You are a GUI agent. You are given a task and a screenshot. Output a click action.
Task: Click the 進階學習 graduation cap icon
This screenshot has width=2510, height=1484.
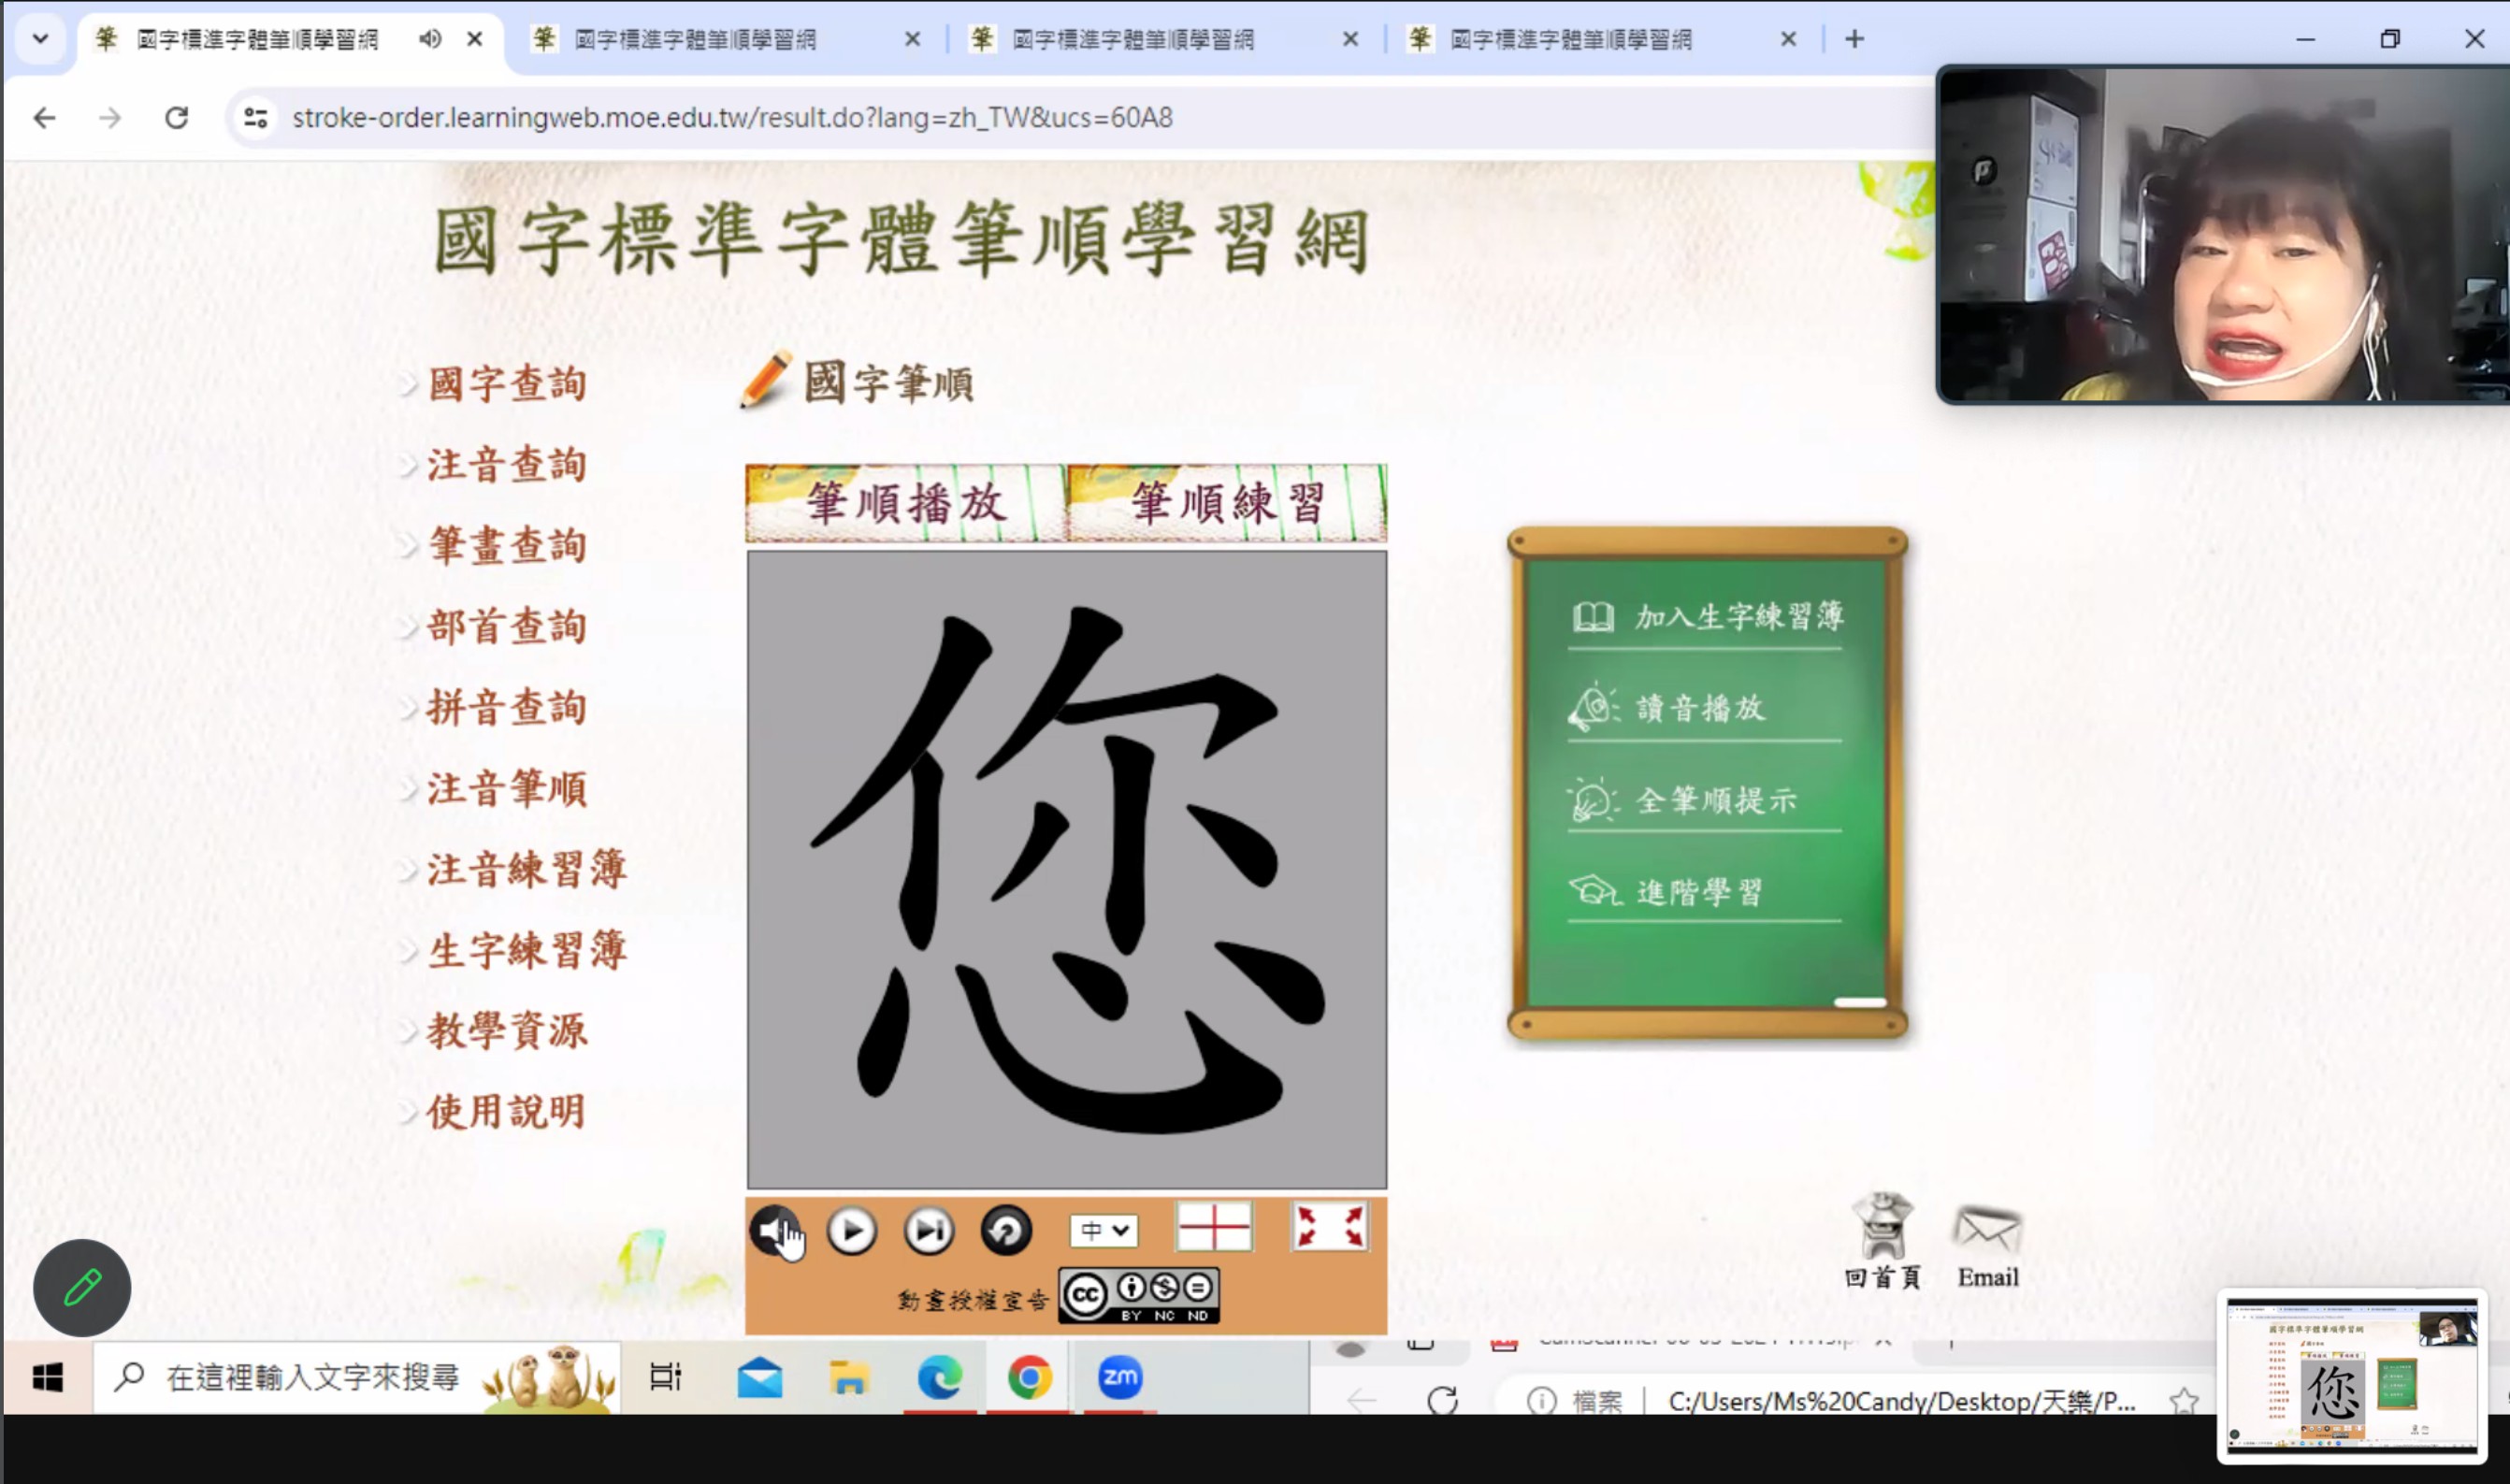(1595, 890)
